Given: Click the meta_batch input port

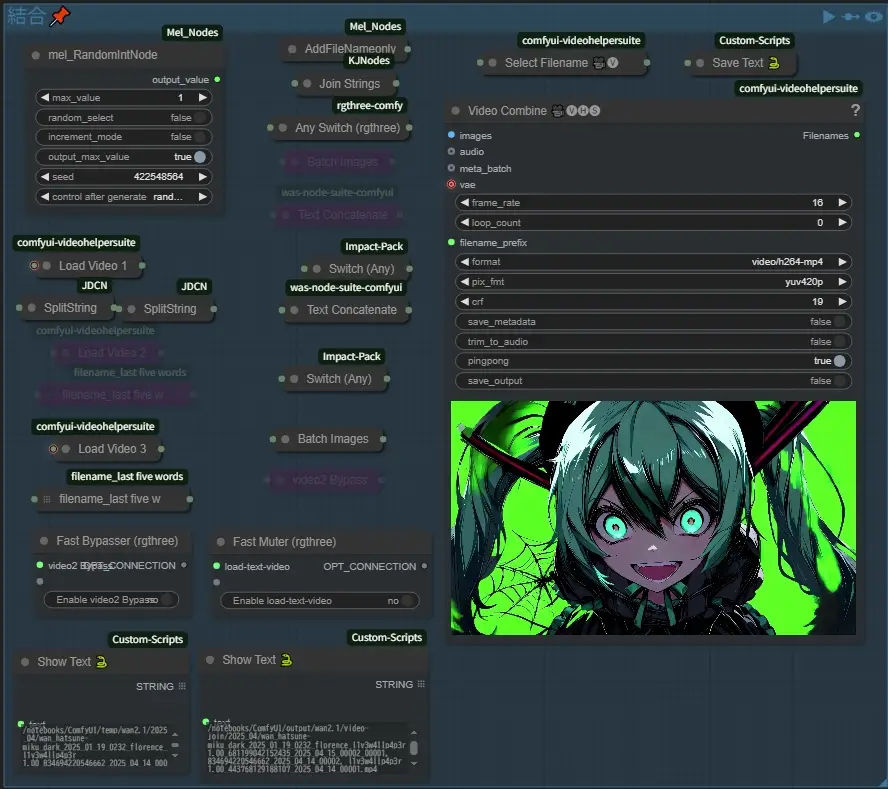Looking at the screenshot, I should (x=451, y=168).
